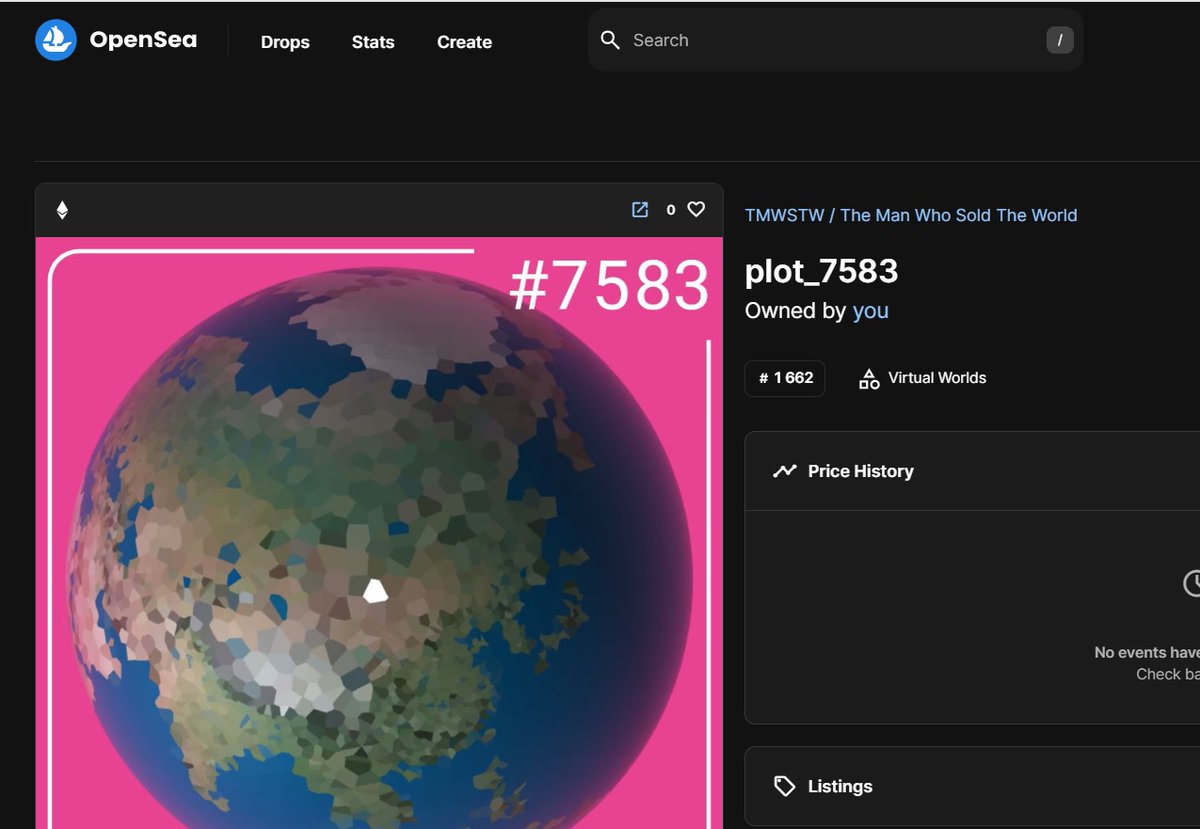Click the slash shortcut key badge

coord(1060,40)
